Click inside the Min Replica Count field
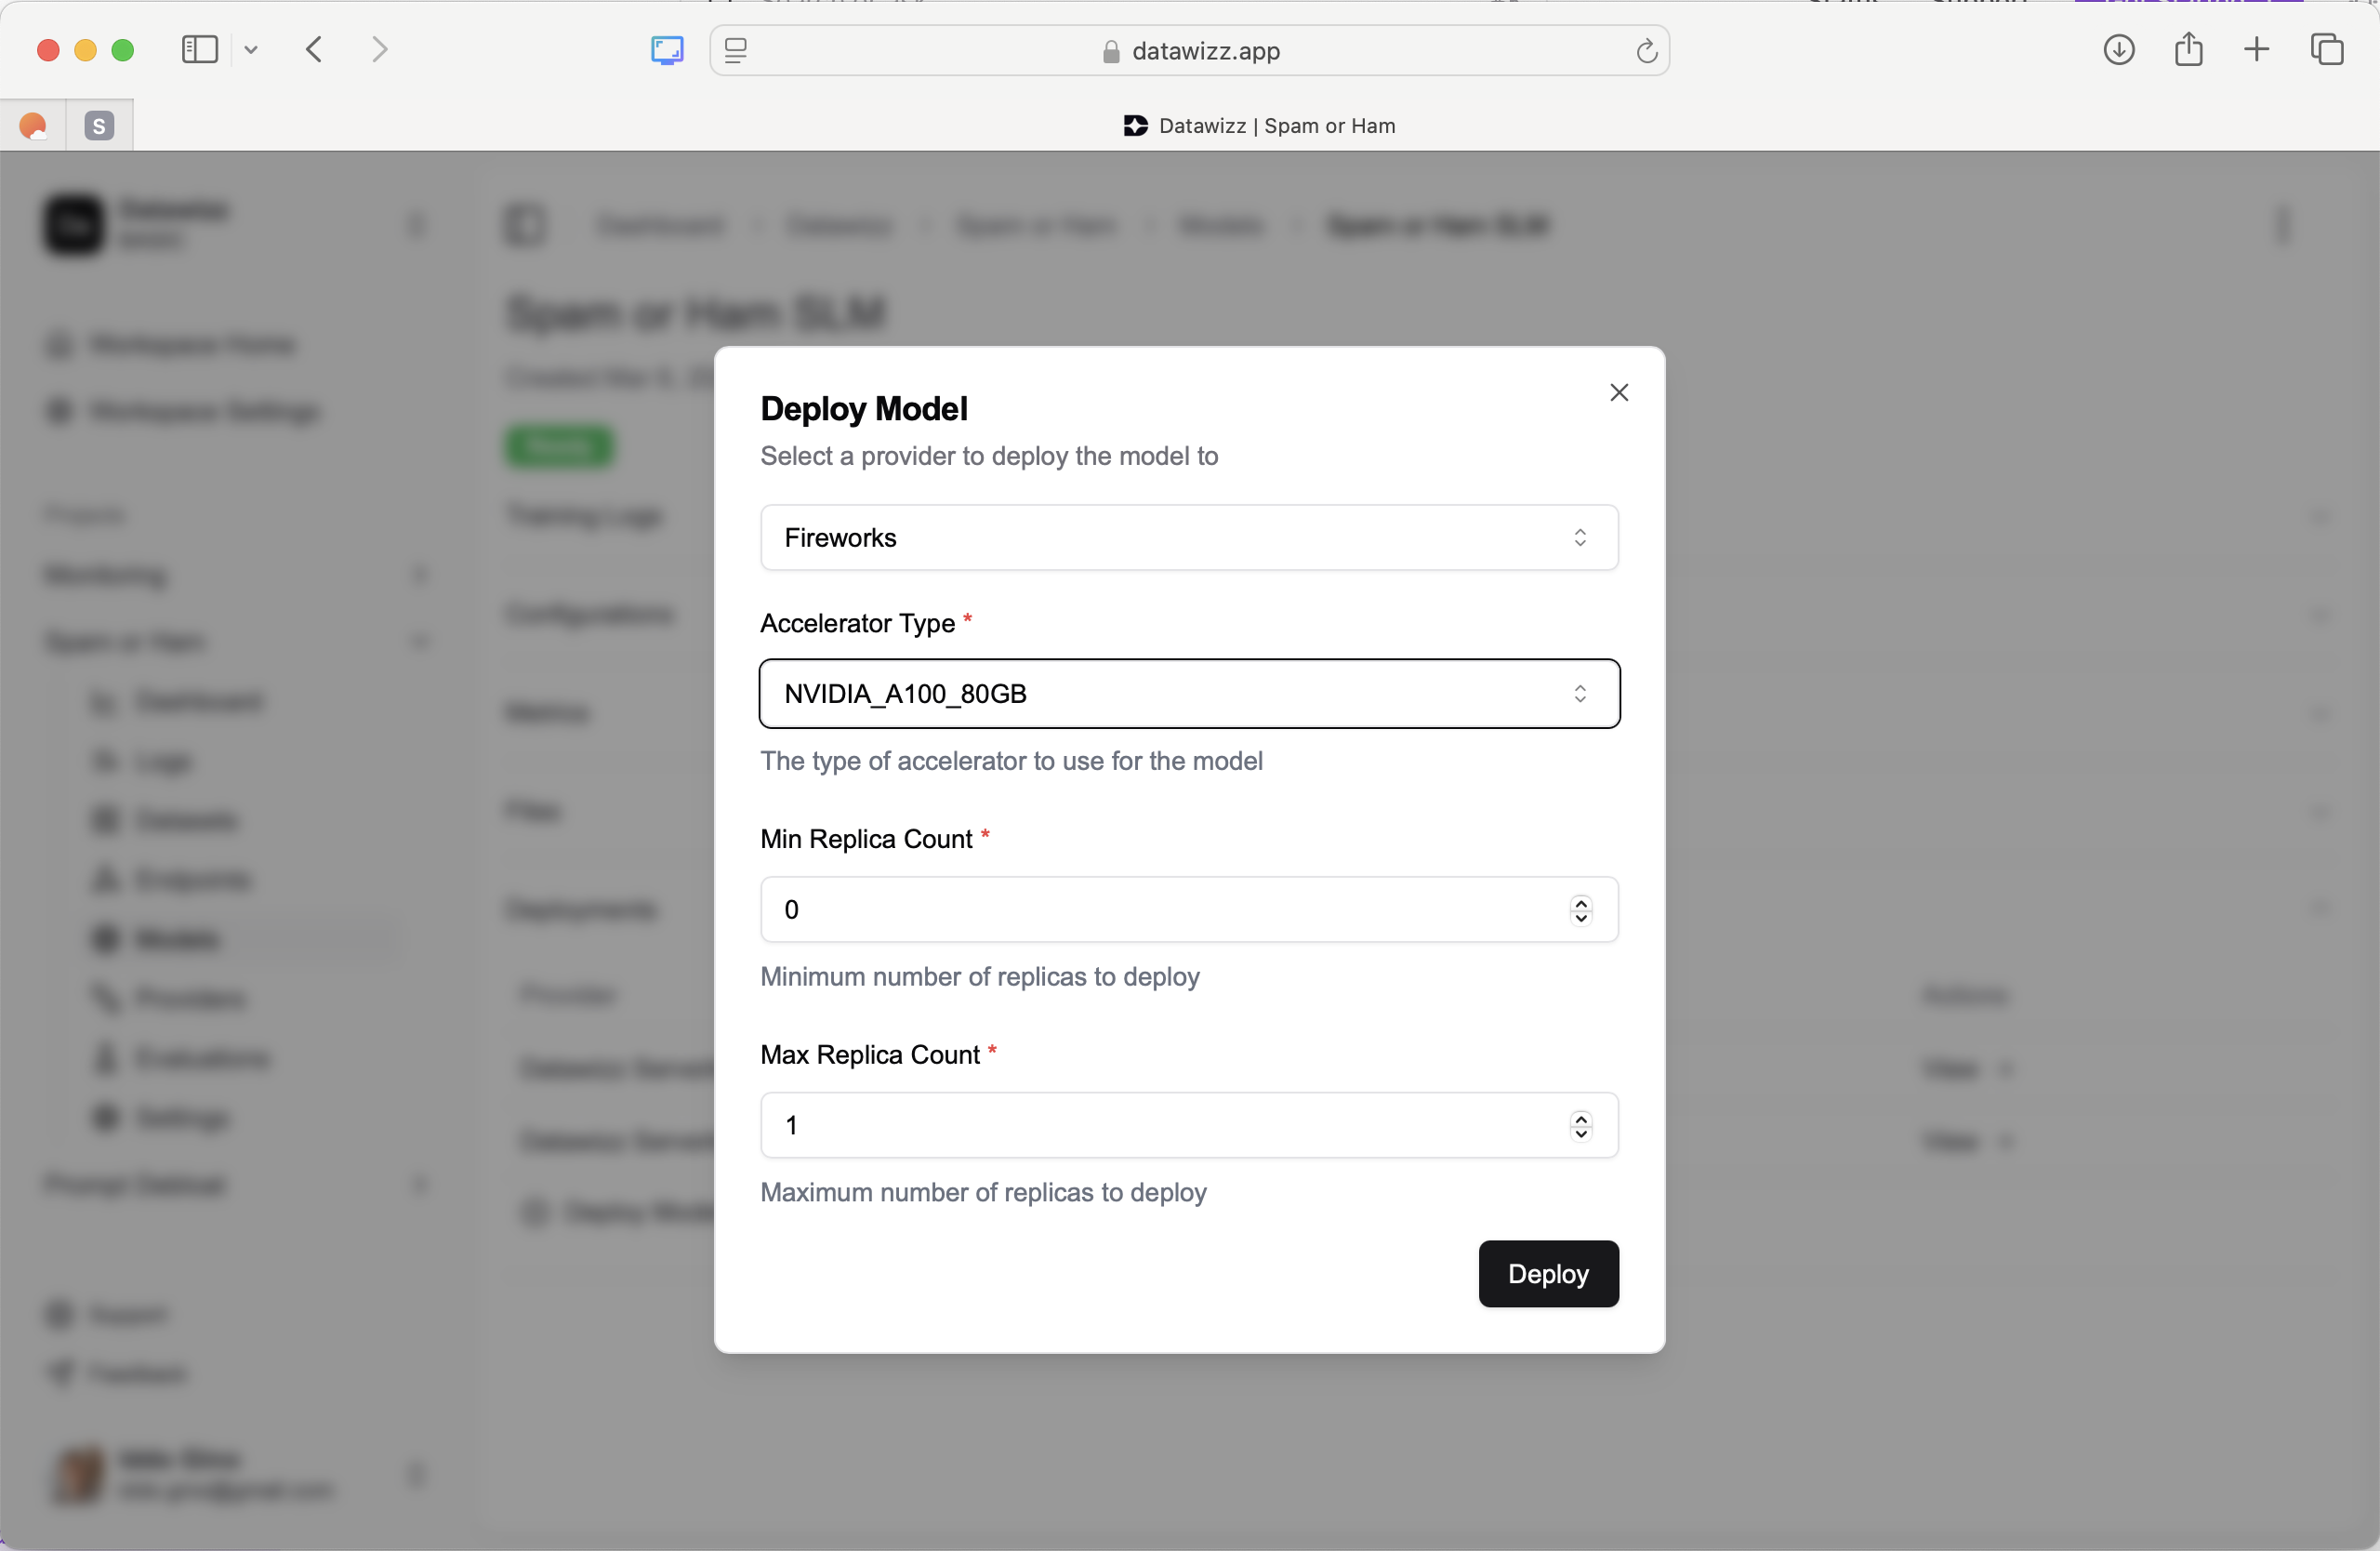Screen dimensions: 2380x1551 coord(1100,909)
